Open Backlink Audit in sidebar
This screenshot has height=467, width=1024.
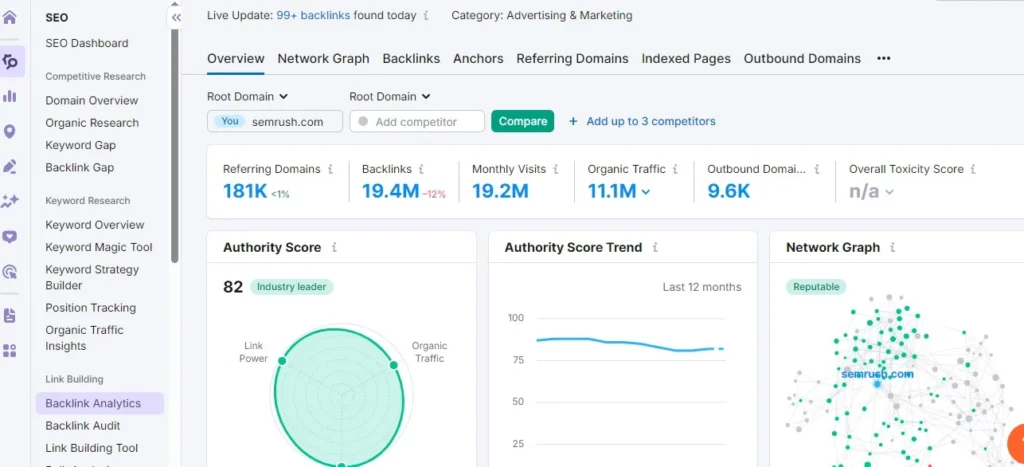pyautogui.click(x=83, y=426)
